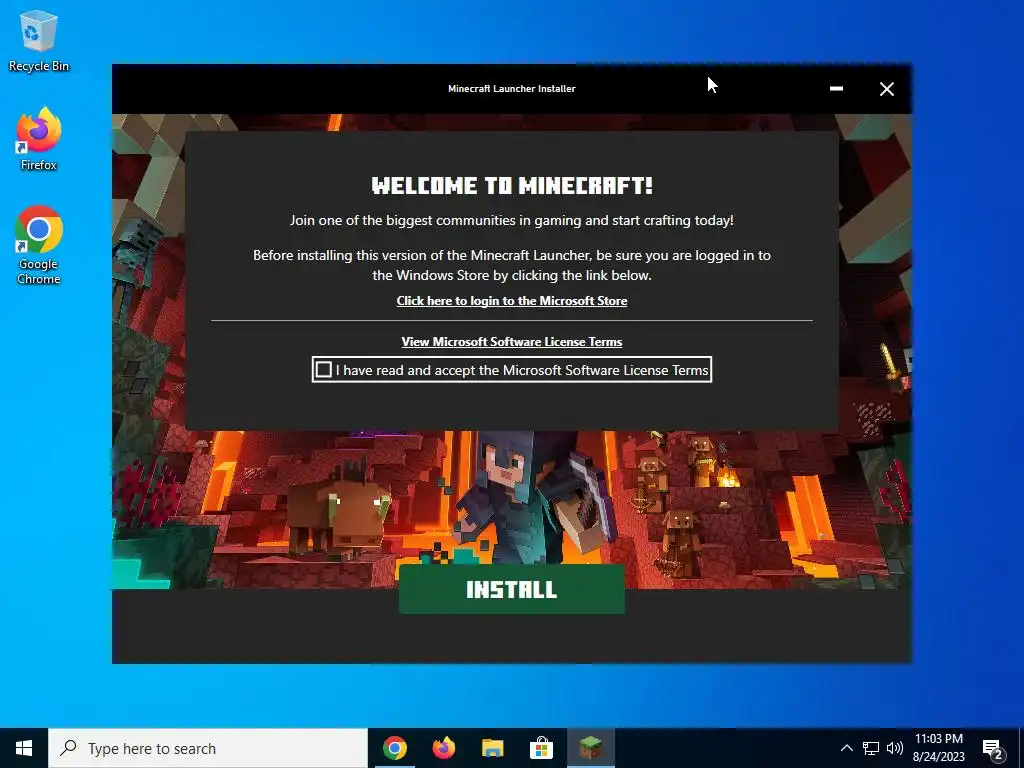Open the network status tray icon

point(871,748)
